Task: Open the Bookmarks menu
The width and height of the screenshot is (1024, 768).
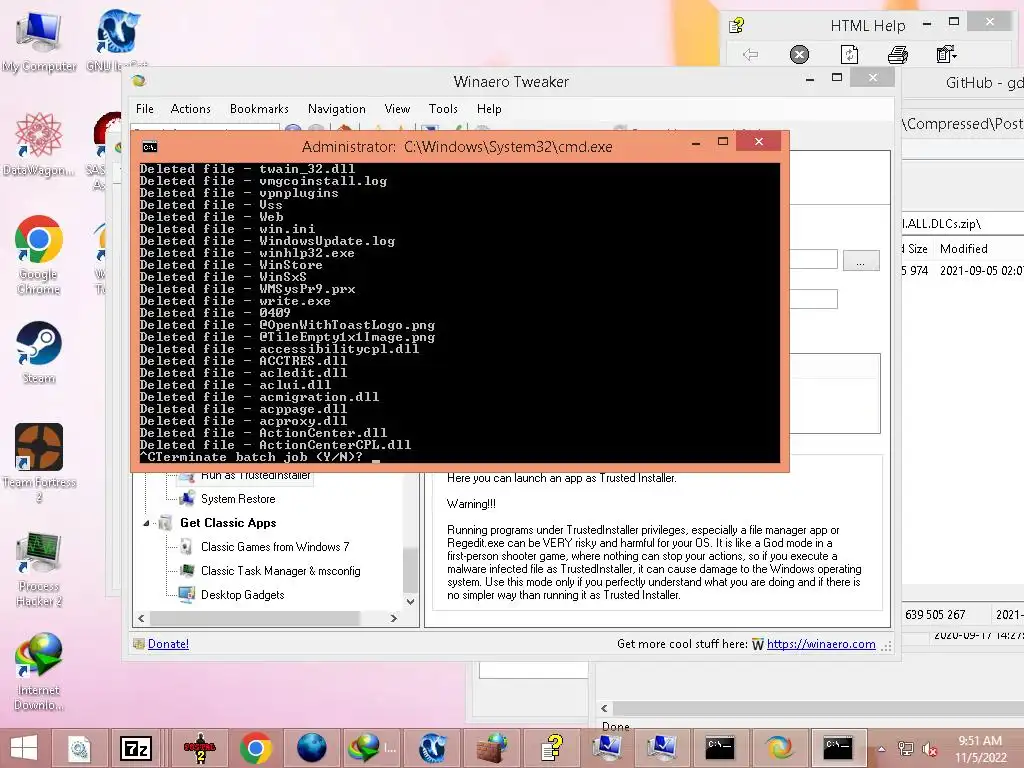Action: (259, 109)
